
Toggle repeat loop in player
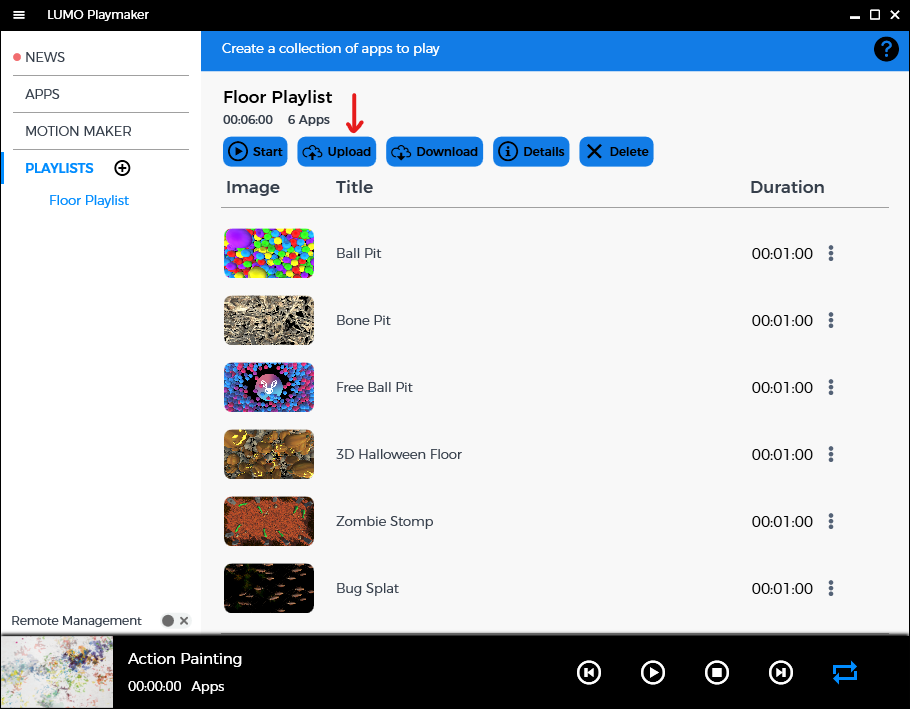point(844,672)
